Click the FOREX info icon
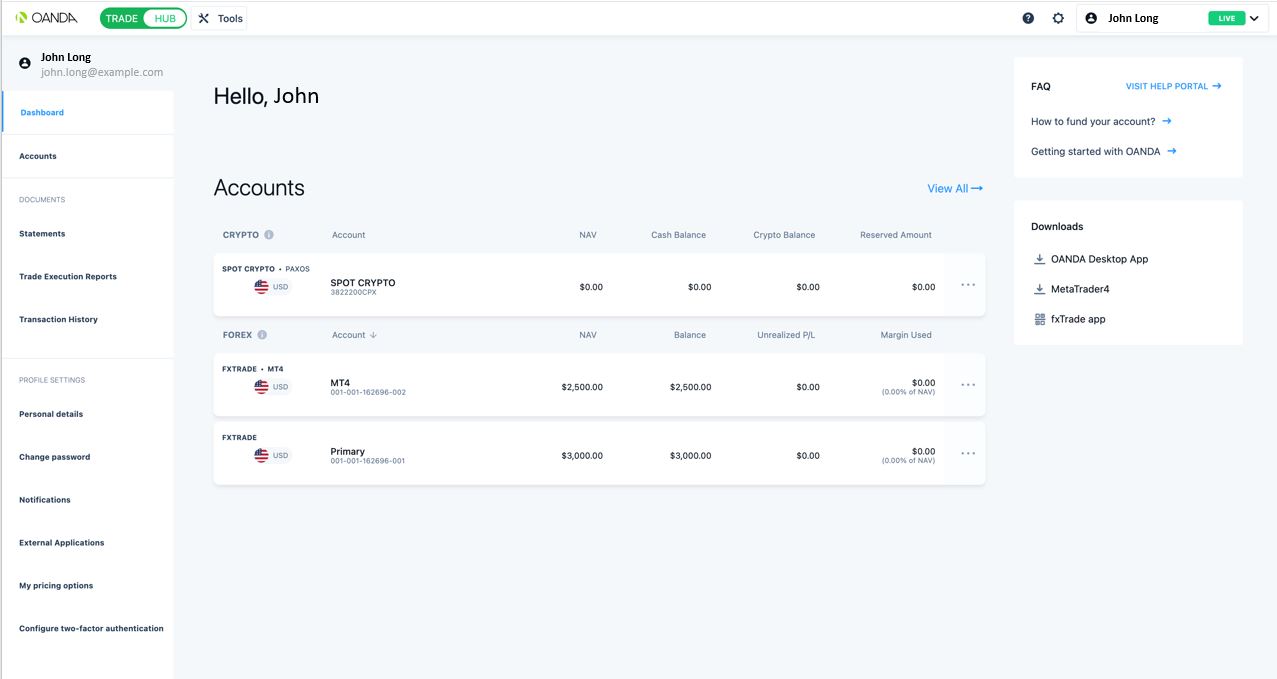1277x679 pixels. point(262,335)
